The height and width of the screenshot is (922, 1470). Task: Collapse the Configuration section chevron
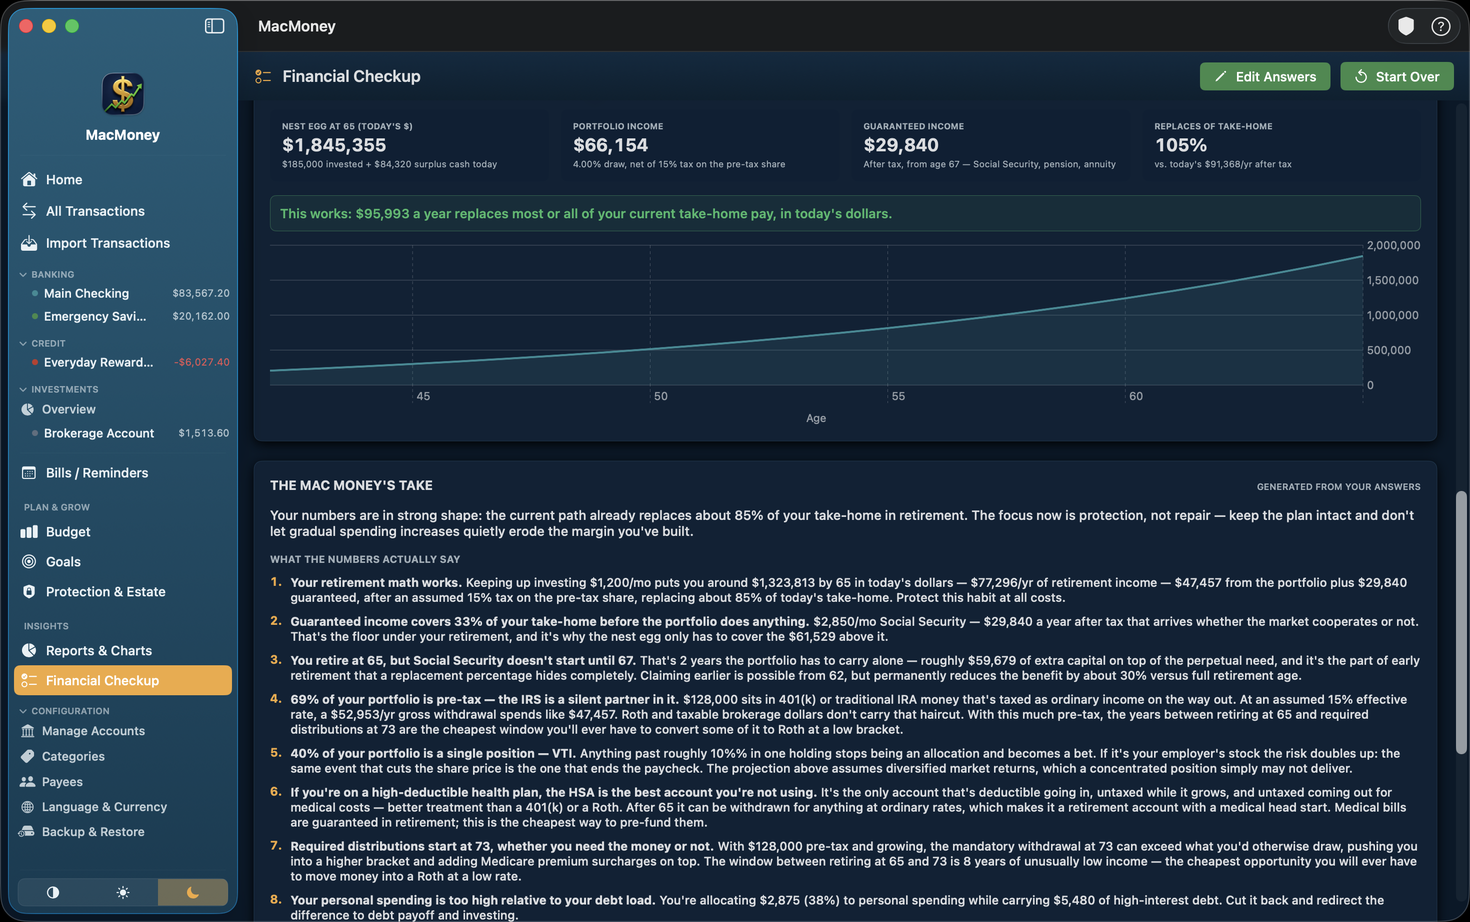click(23, 711)
